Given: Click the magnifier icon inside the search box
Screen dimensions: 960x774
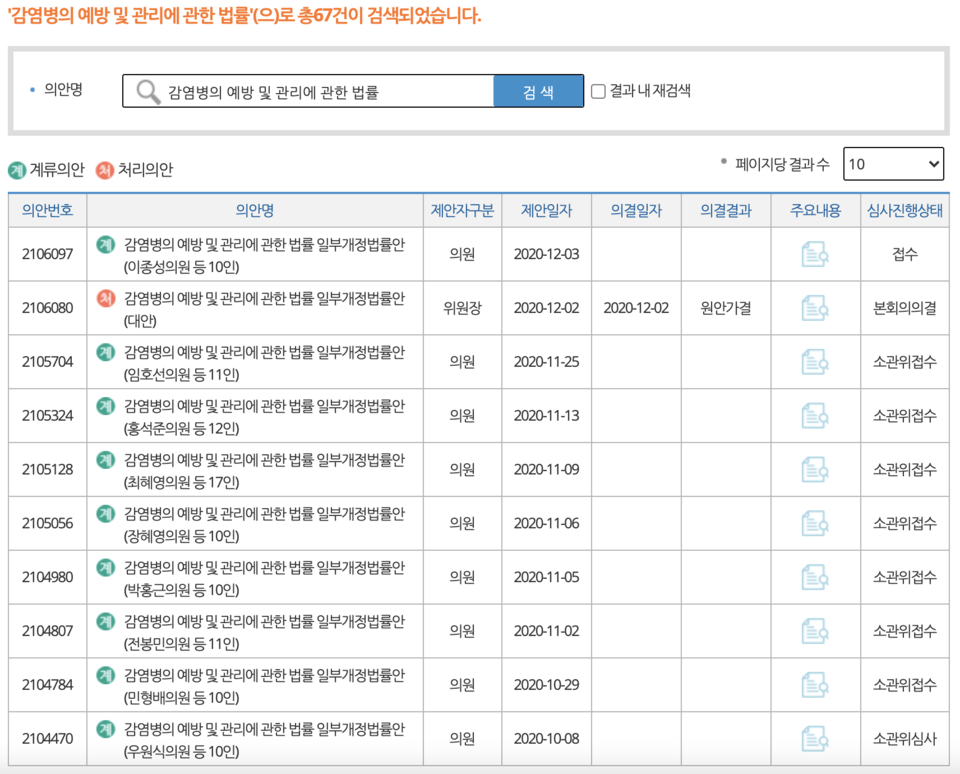Looking at the screenshot, I should pyautogui.click(x=148, y=90).
